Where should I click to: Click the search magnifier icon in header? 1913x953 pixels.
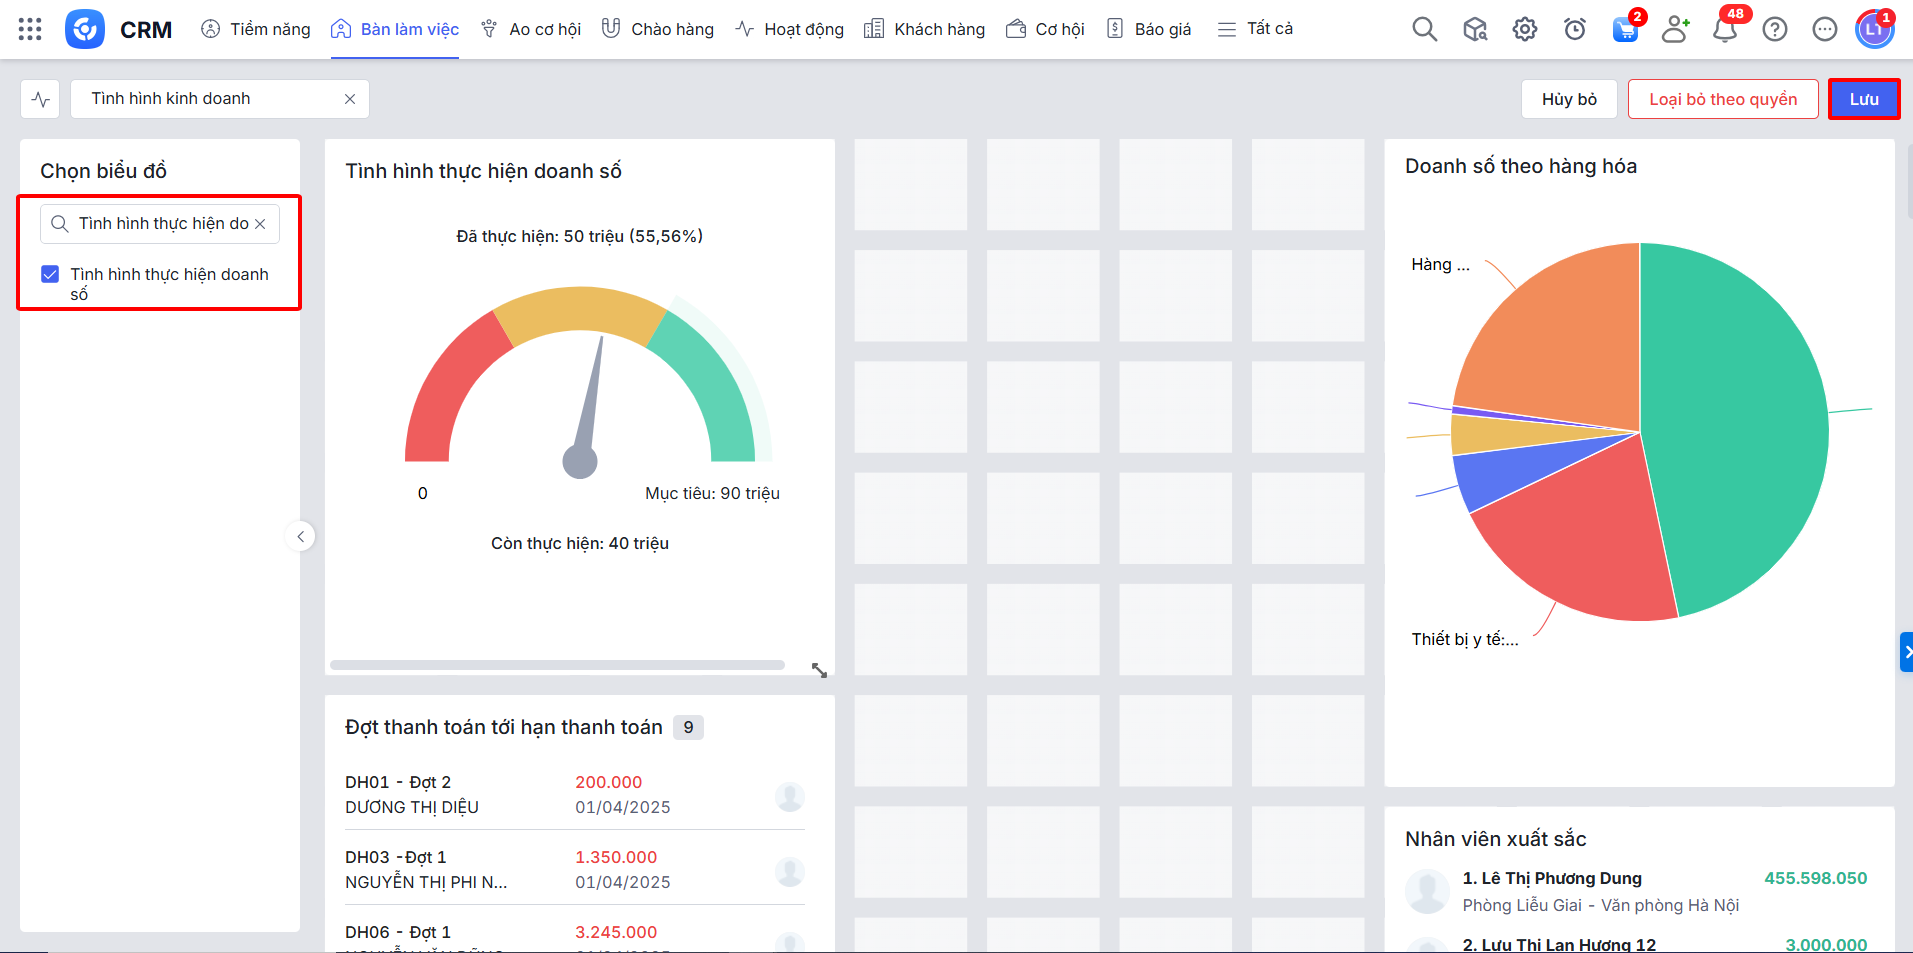(x=1424, y=29)
